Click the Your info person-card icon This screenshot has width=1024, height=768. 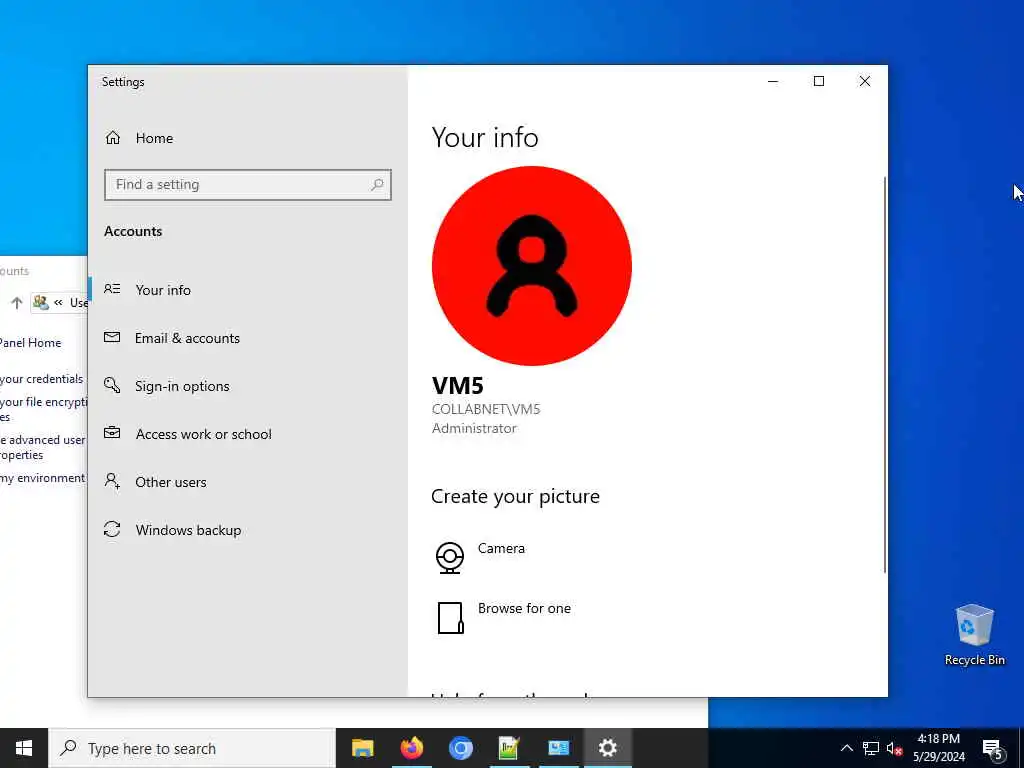(x=112, y=289)
